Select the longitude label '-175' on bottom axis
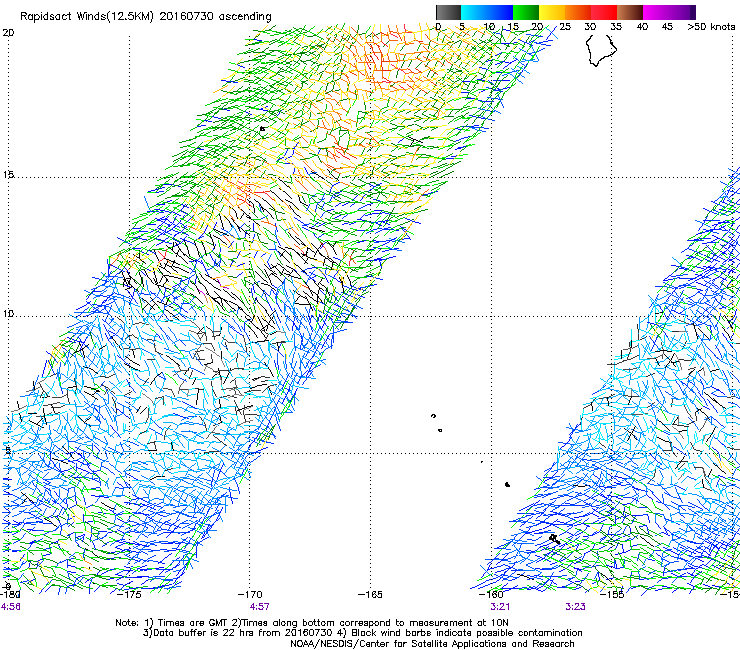The height and width of the screenshot is (650, 740). pyautogui.click(x=129, y=594)
